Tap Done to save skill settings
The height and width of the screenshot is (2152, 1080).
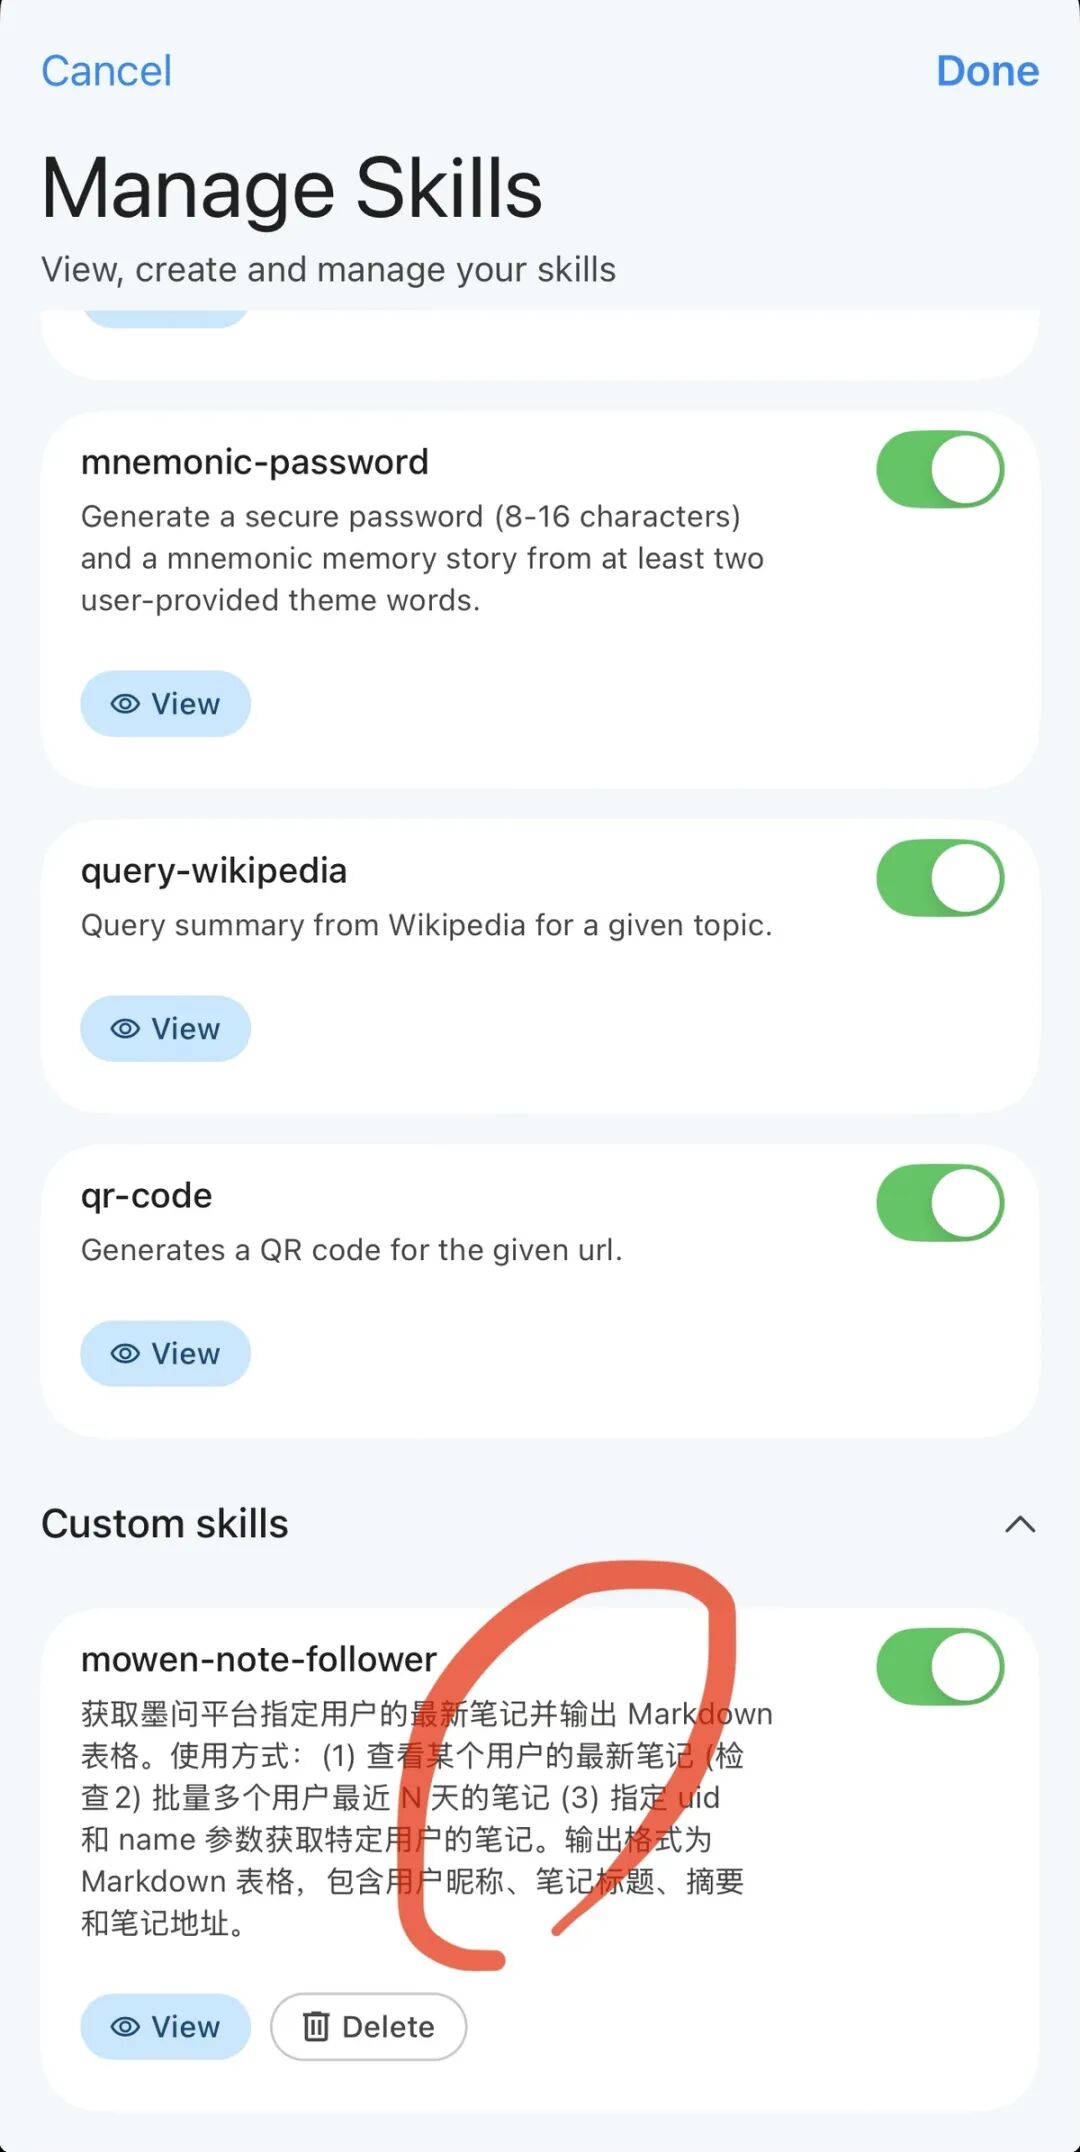pyautogui.click(x=987, y=71)
